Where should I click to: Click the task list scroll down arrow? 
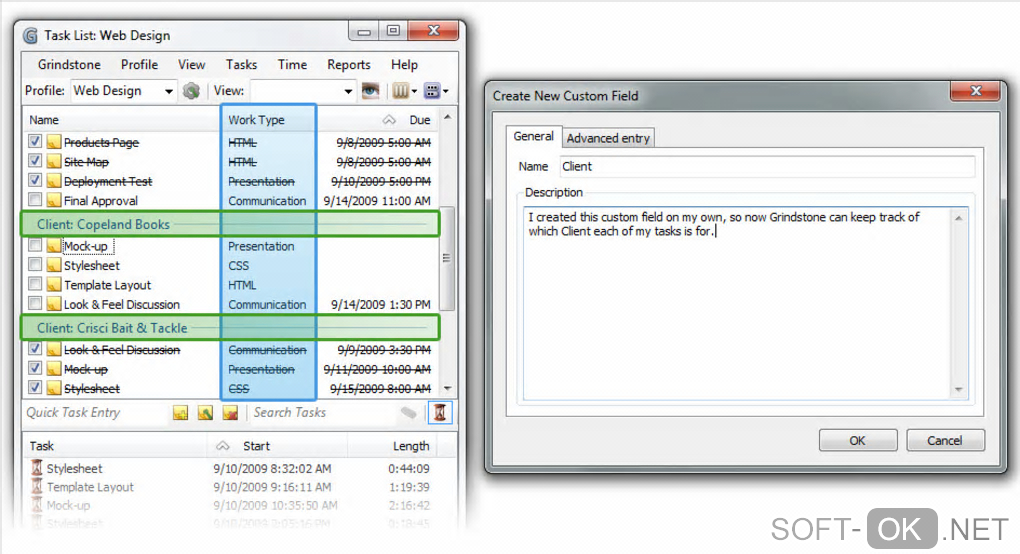[x=447, y=388]
